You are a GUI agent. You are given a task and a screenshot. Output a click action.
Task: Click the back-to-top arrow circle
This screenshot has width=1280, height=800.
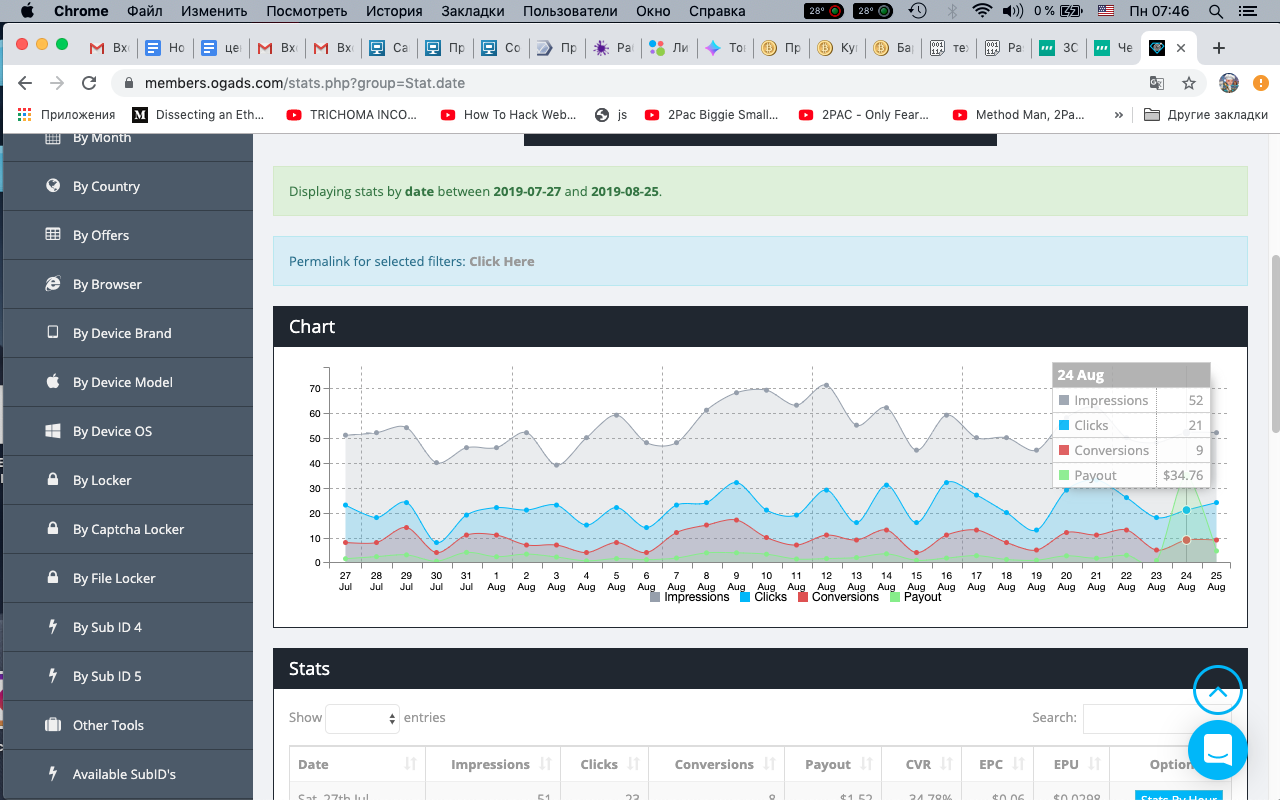(x=1218, y=690)
